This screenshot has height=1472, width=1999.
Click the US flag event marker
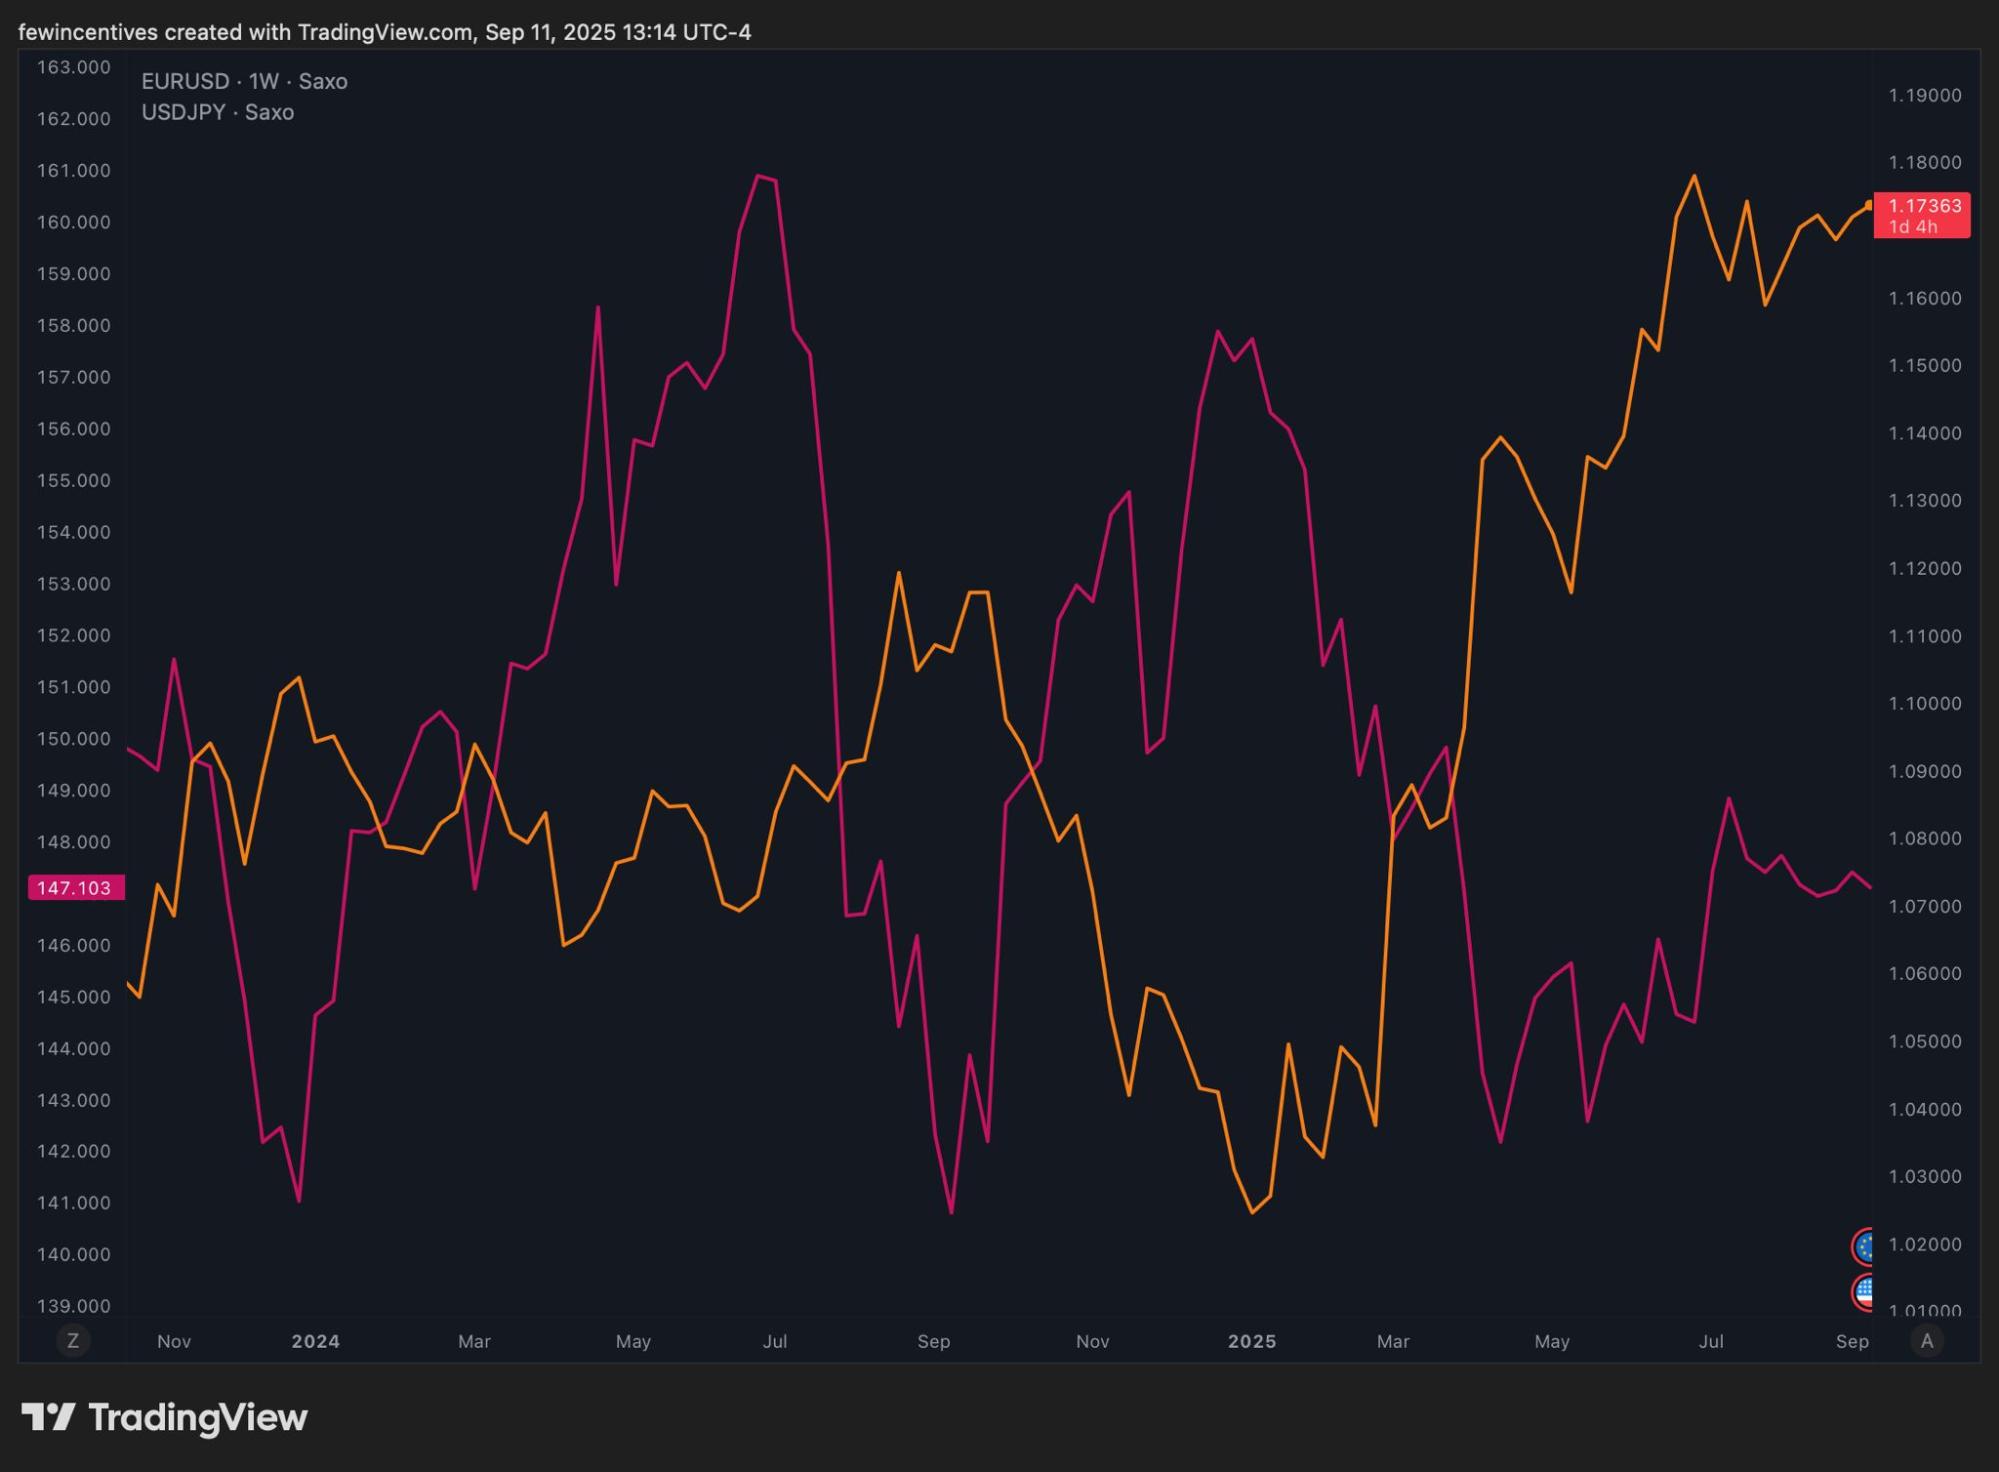tap(1863, 1292)
